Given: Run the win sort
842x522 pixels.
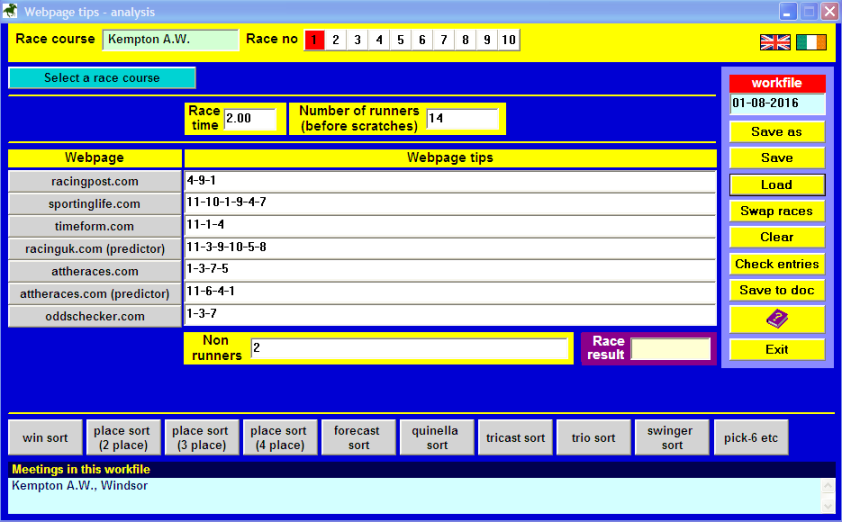Looking at the screenshot, I should click(x=46, y=438).
